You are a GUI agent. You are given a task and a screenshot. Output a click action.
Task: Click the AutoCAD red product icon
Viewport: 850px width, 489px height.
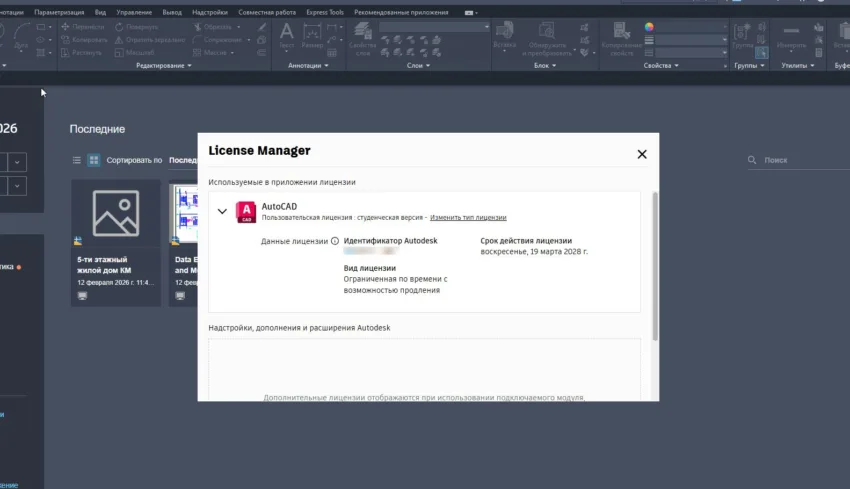pos(246,211)
